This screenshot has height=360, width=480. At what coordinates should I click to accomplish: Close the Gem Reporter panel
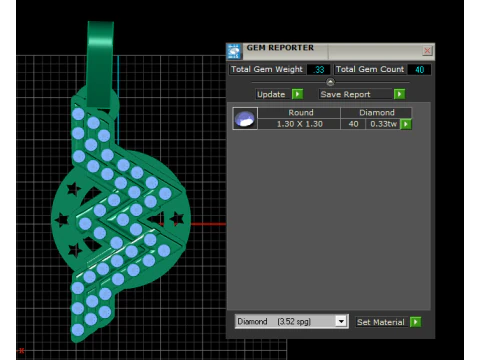click(427, 51)
